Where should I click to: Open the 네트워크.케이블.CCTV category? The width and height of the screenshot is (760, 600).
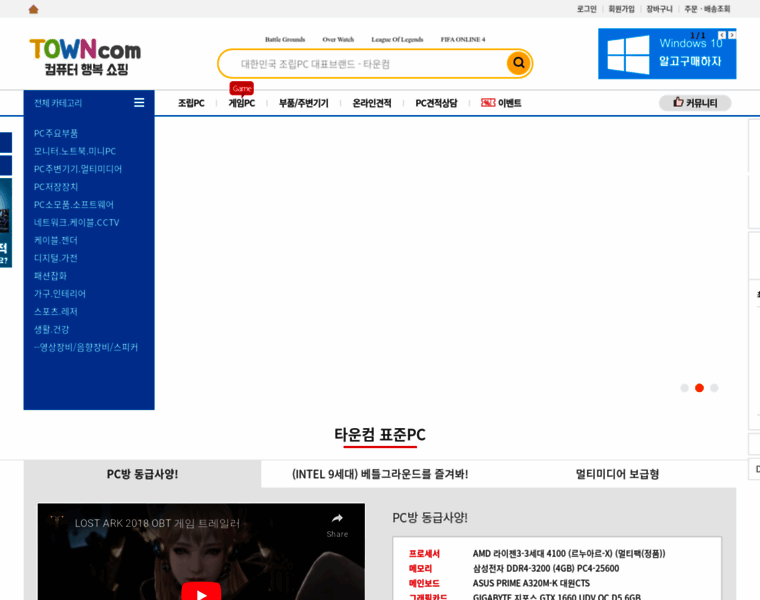76,222
